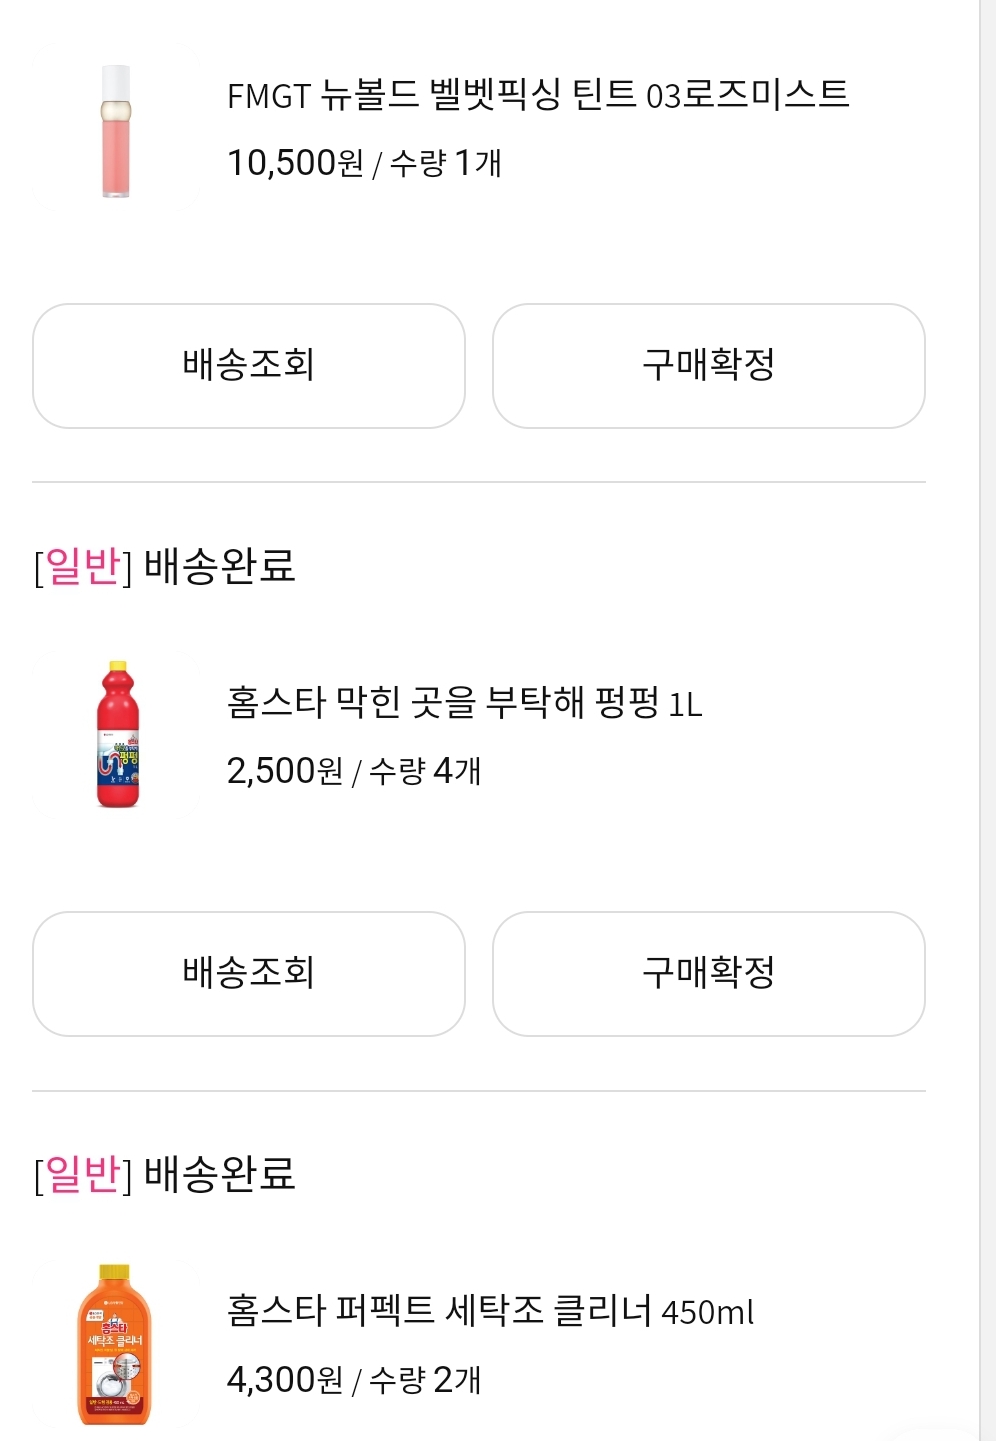This screenshot has height=1441, width=996.
Task: Open 홈스타 퍼펙트 세탁조 클리너 450ml title
Action: 491,1311
